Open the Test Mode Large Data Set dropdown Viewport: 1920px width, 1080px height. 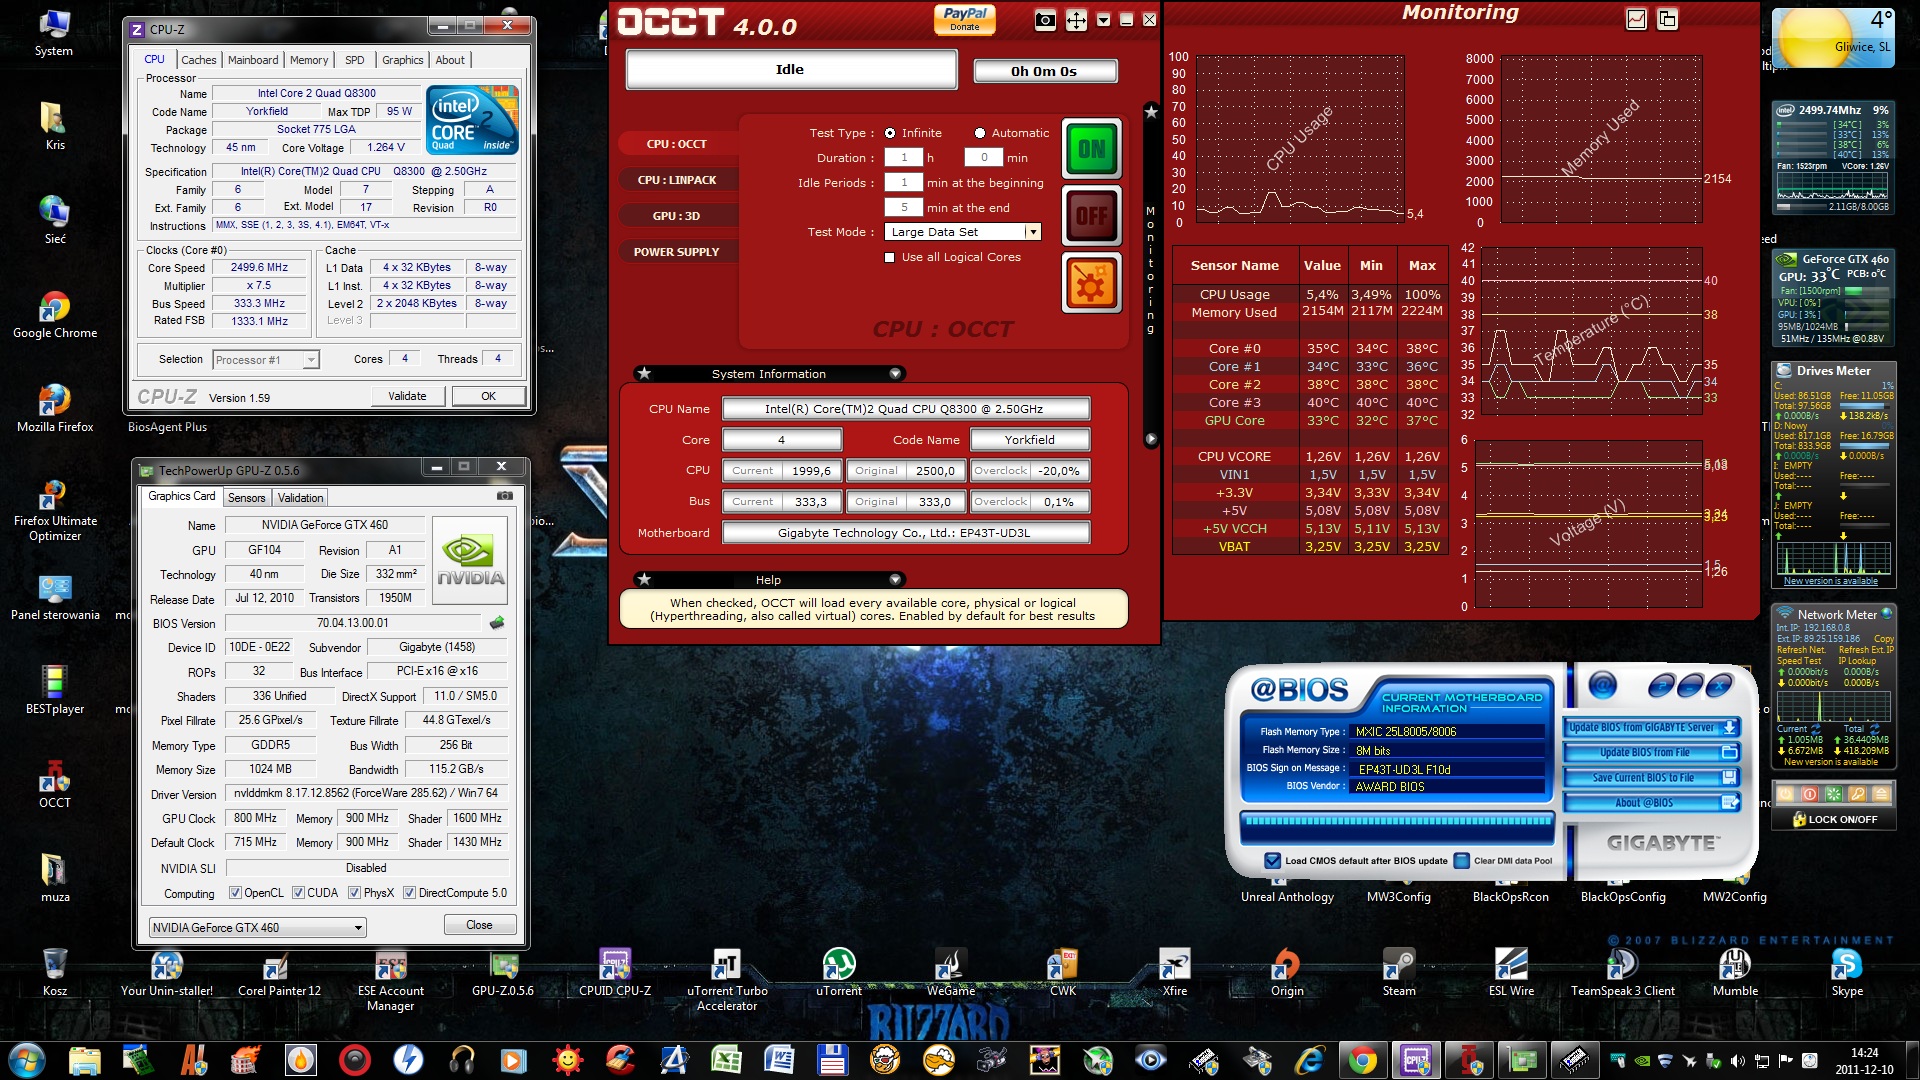[1033, 232]
